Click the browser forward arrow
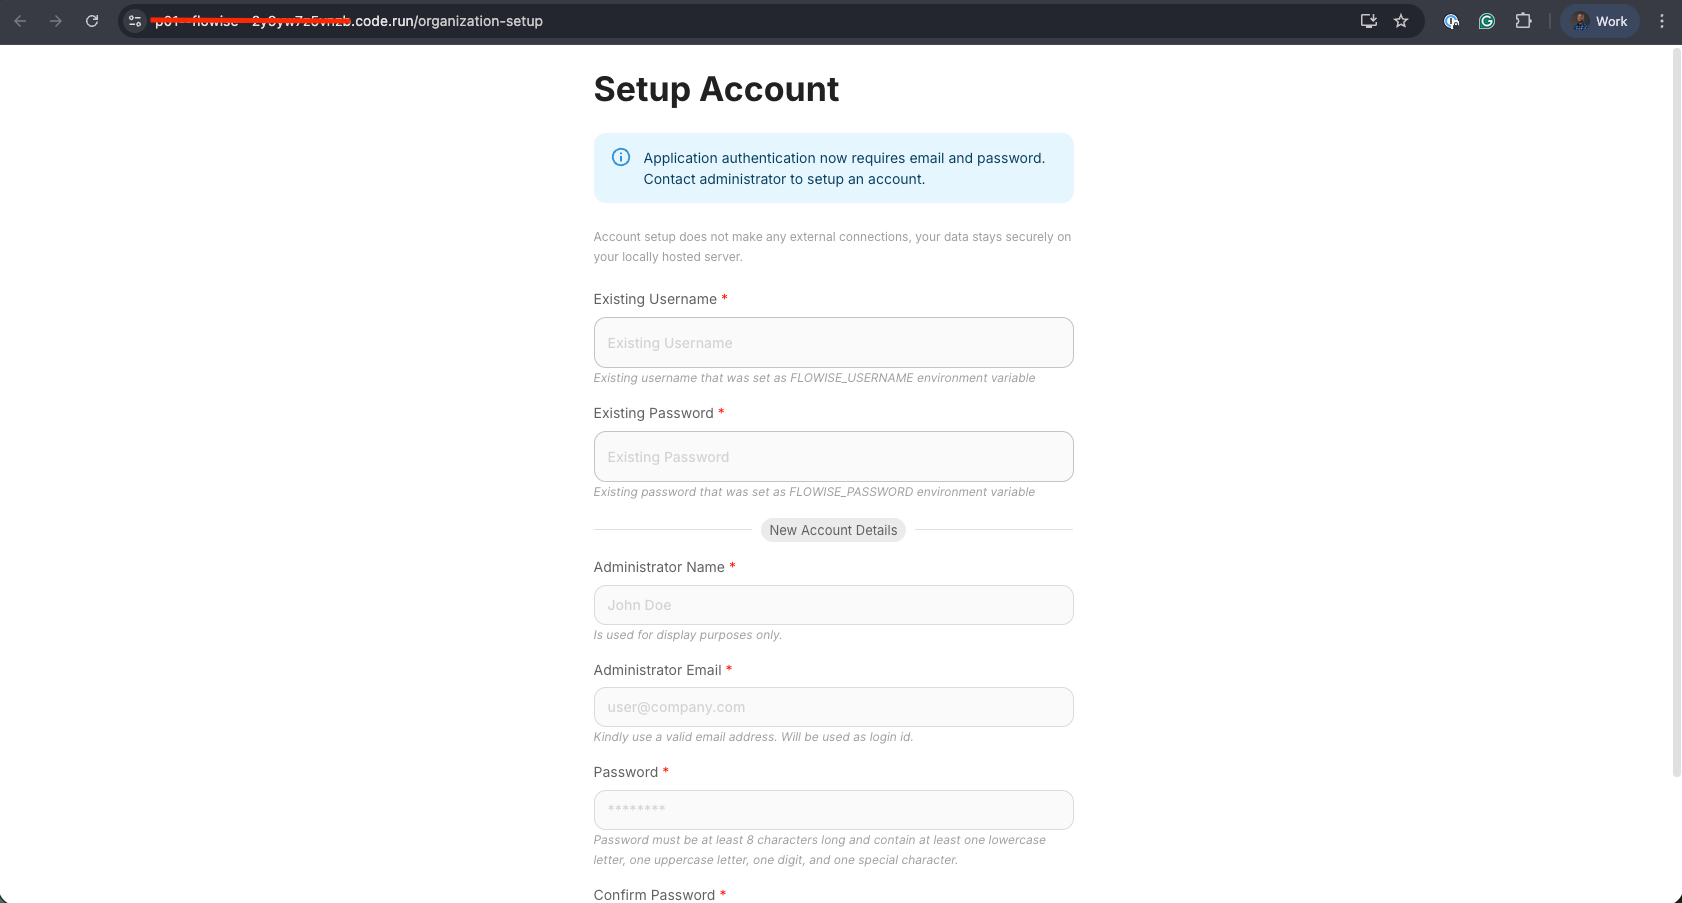Viewport: 1682px width, 903px height. click(x=56, y=21)
